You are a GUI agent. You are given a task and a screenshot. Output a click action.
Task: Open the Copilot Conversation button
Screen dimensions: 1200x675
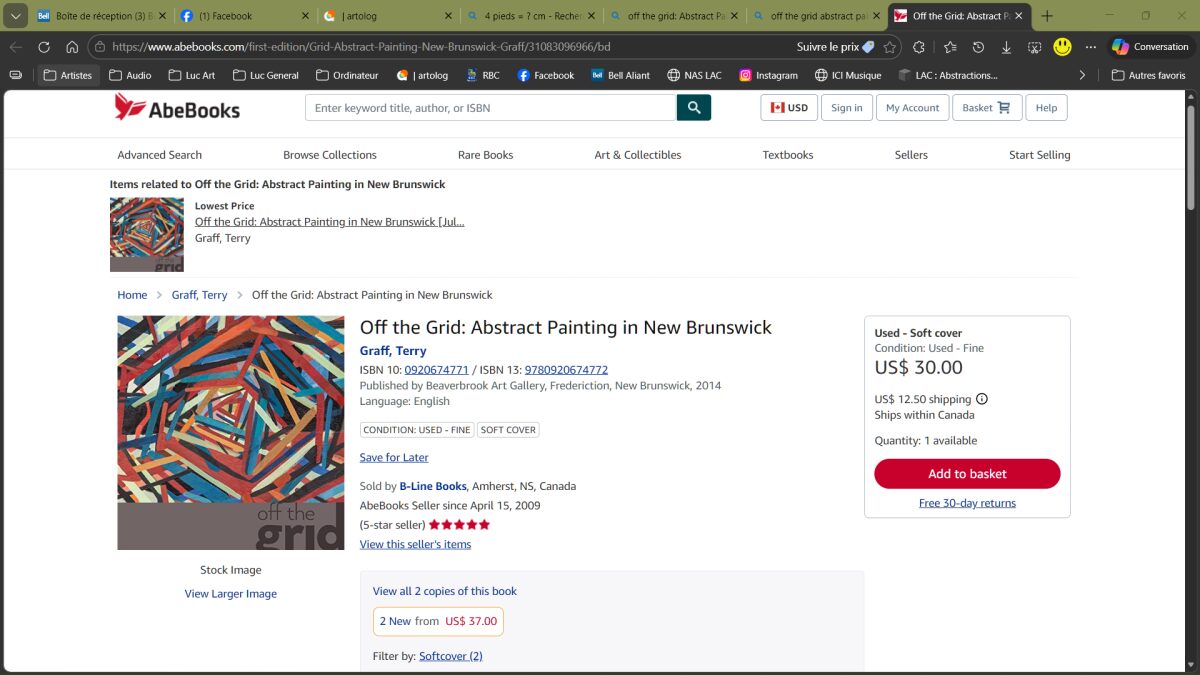[x=1150, y=47]
